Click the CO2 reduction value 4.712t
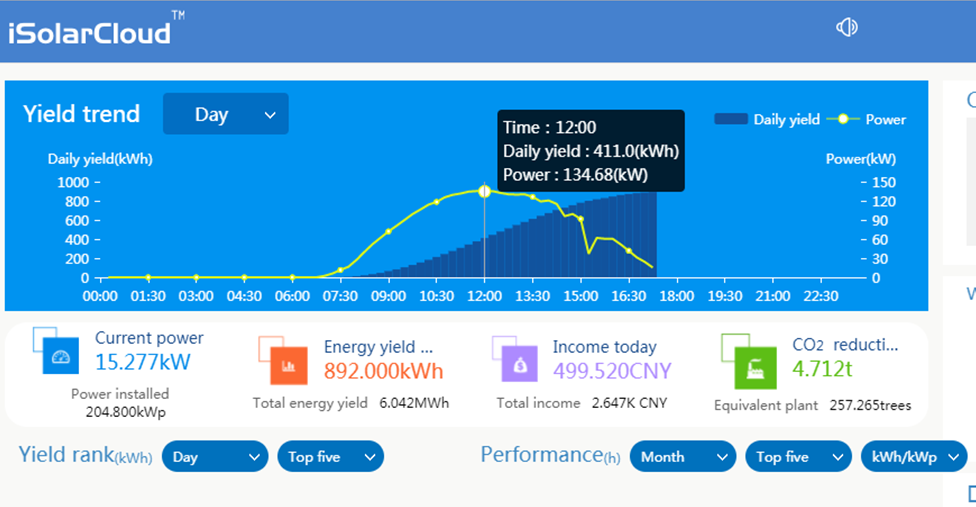 [822, 369]
